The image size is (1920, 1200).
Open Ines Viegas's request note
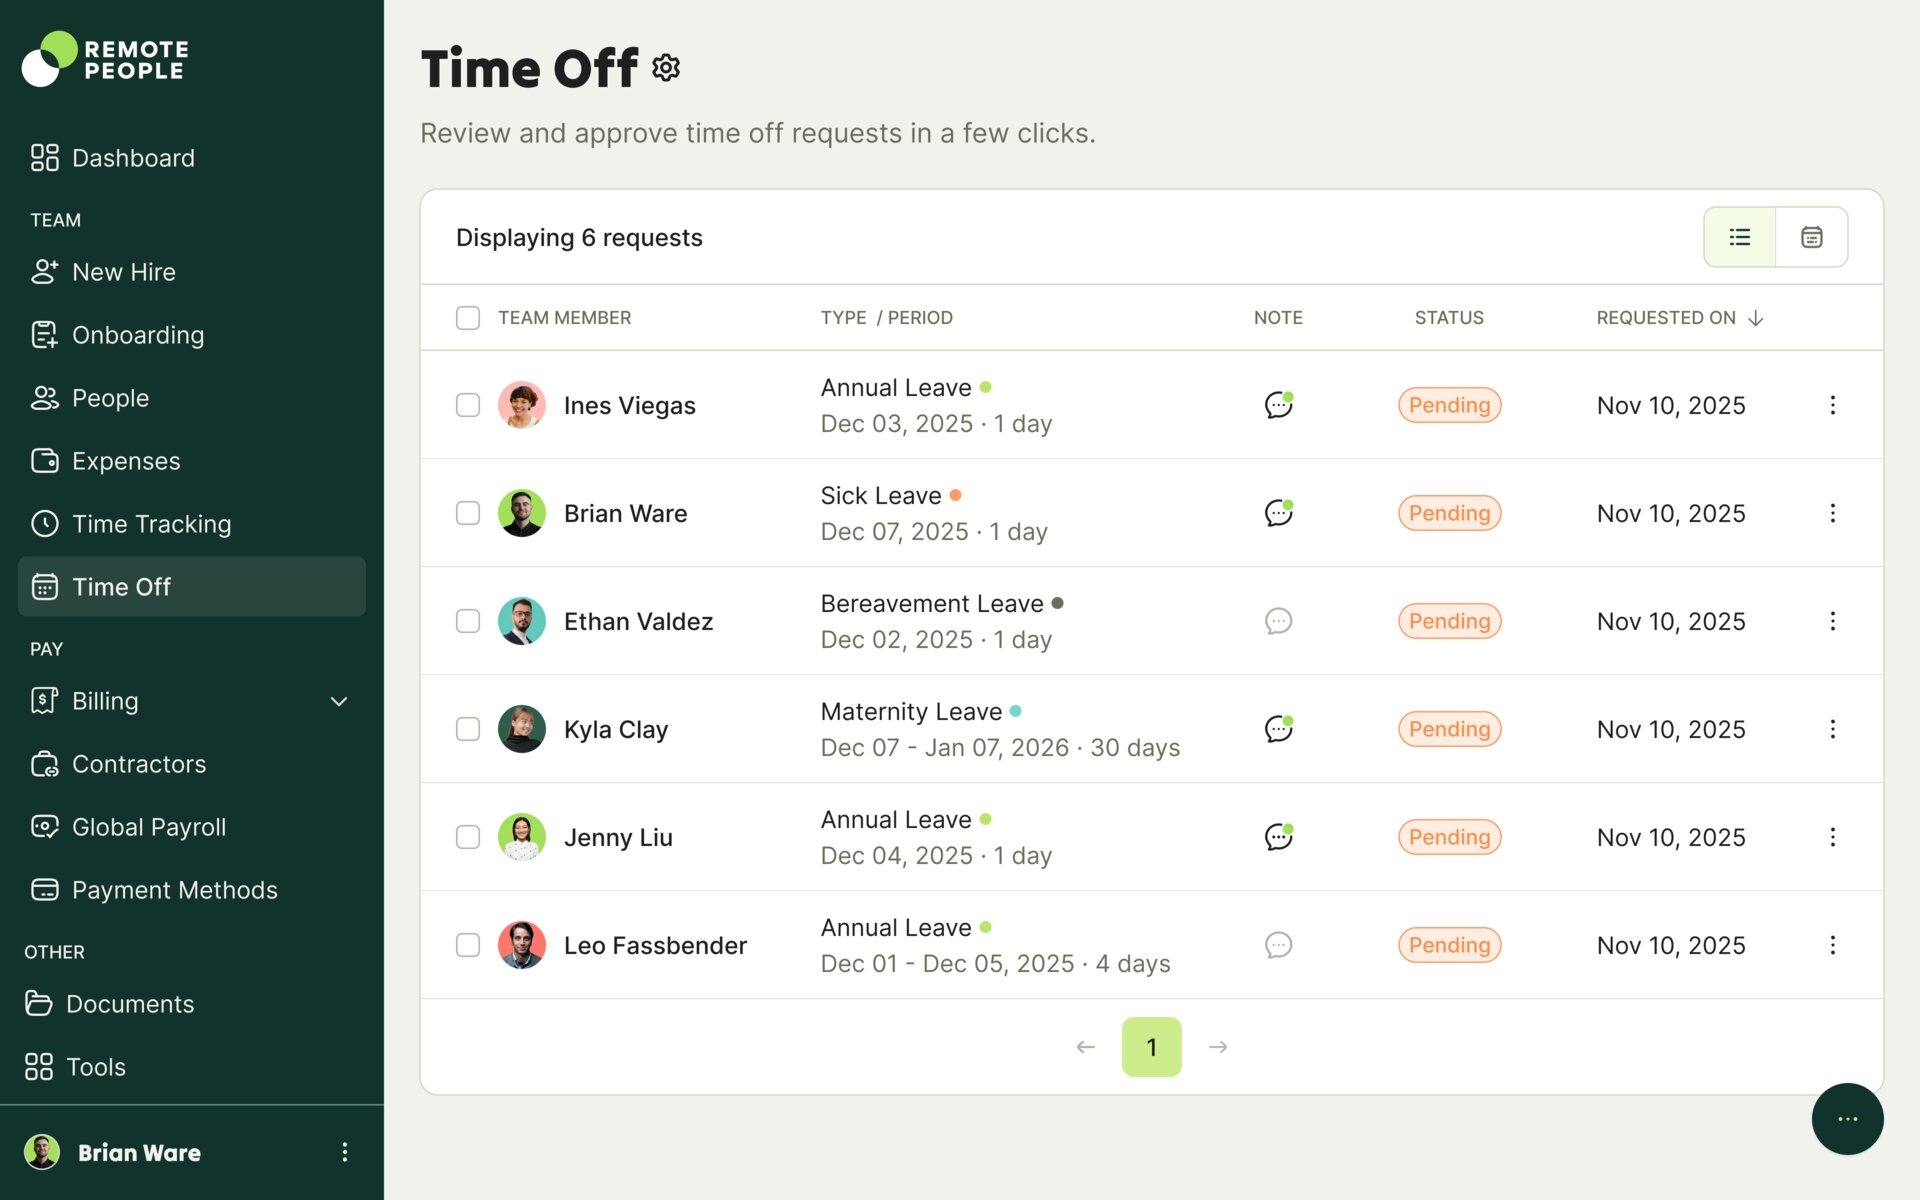click(x=1278, y=405)
